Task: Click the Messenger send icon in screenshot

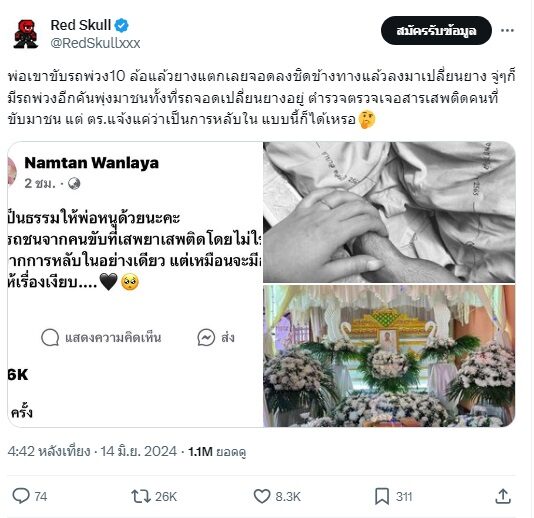Action: [x=206, y=338]
